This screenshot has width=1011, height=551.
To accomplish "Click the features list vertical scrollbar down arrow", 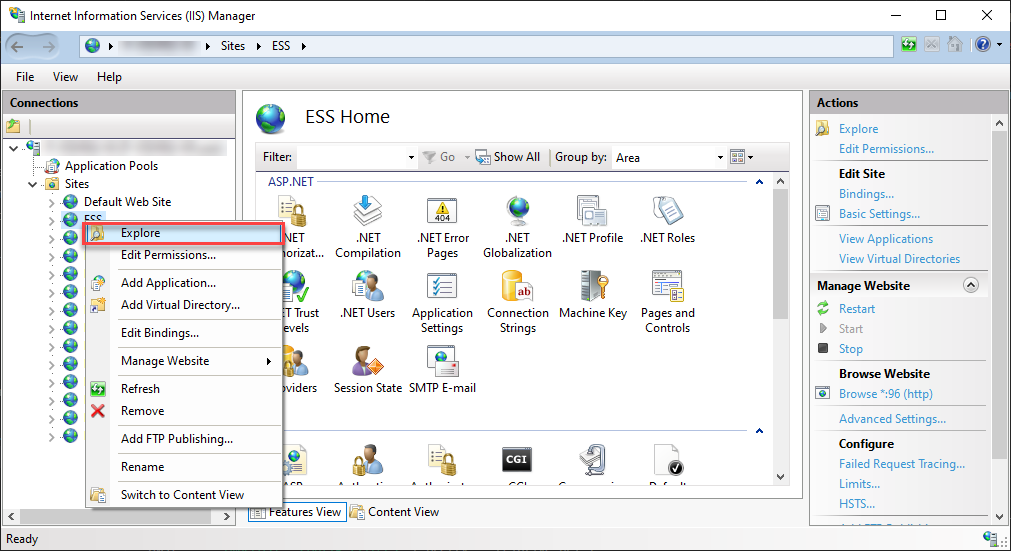I will tap(780, 477).
